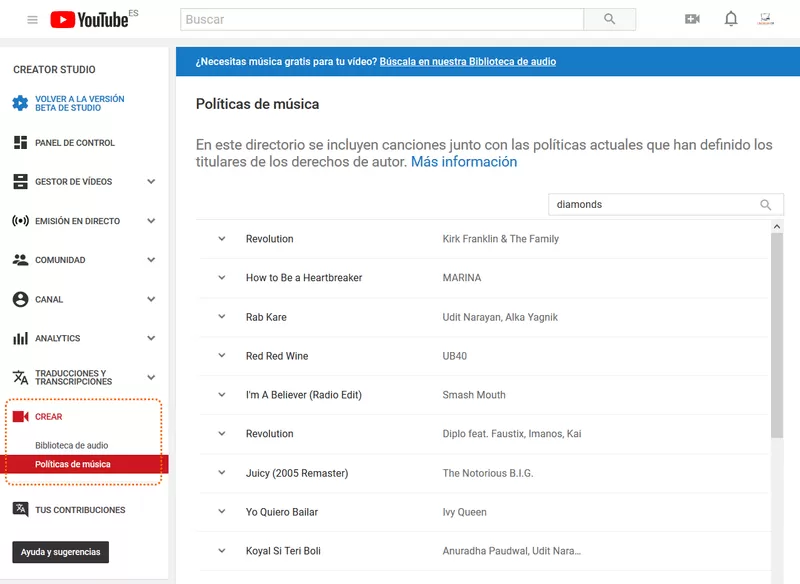The image size is (800, 584).
Task: Click the CREATOR STUDIO sidebar heading
Action: click(x=54, y=69)
